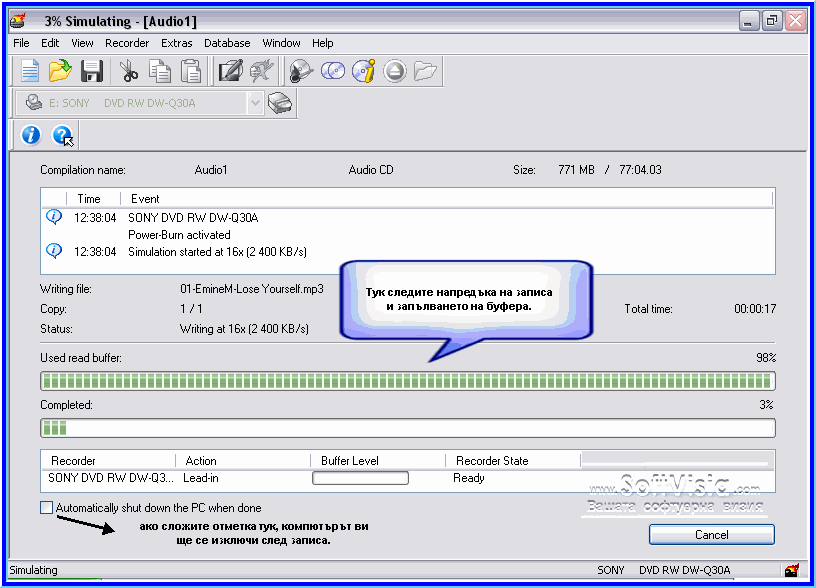816x588 pixels.
Task: Click the '01-EmineM-Lose Yourself.mp3' file name
Action: pos(252,289)
